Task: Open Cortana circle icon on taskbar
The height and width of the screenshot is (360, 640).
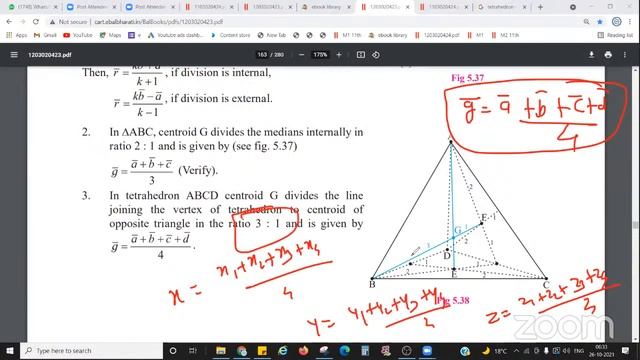Action: (173, 351)
